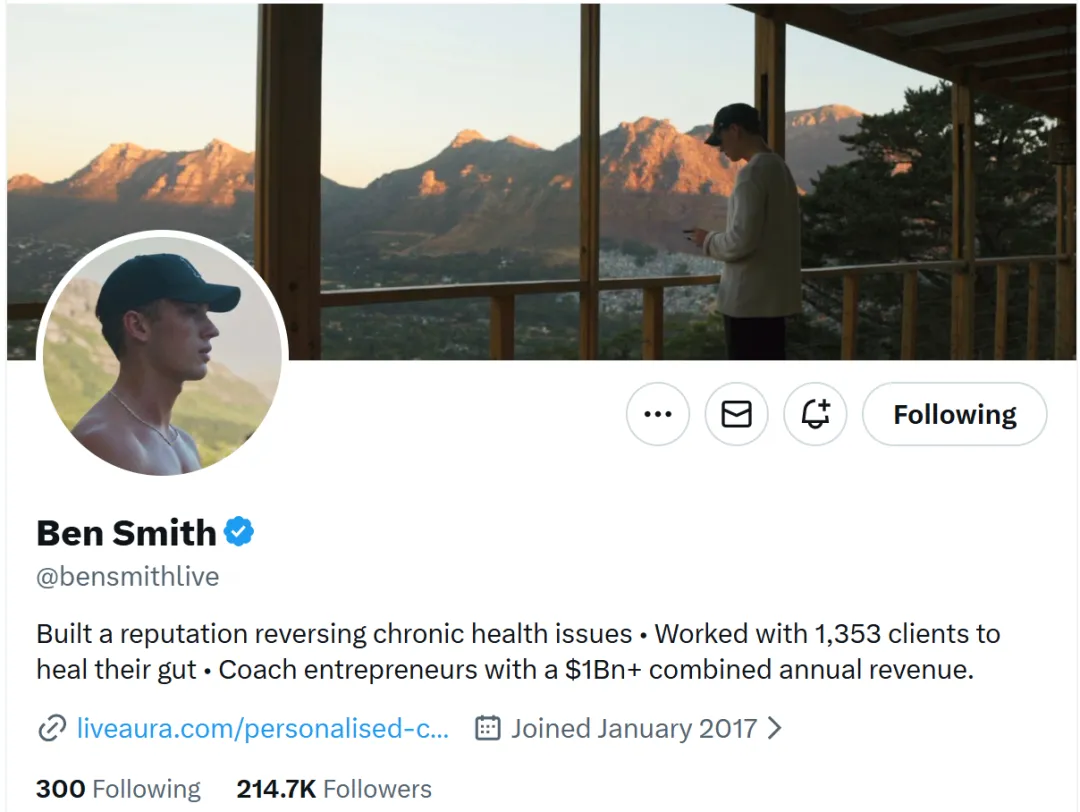Open Ben Smith's circular profile picture
Image resolution: width=1080 pixels, height=812 pixels.
coord(162,357)
